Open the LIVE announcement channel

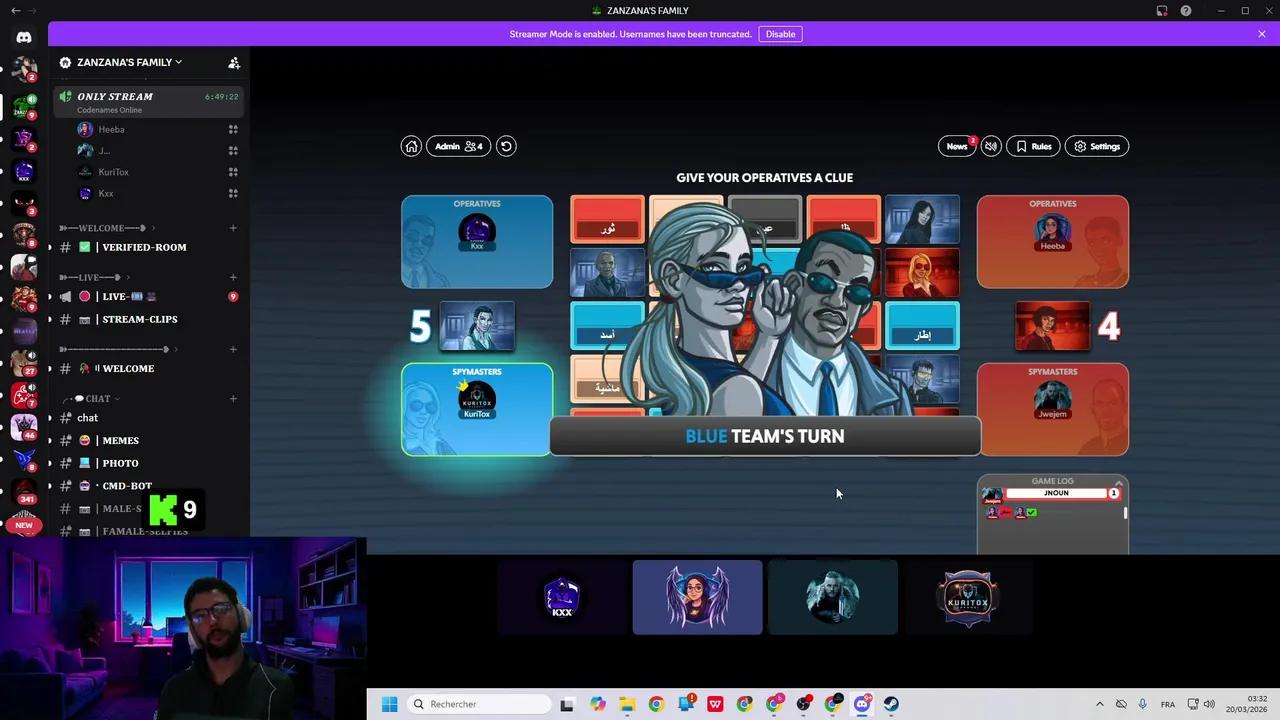pos(147,296)
